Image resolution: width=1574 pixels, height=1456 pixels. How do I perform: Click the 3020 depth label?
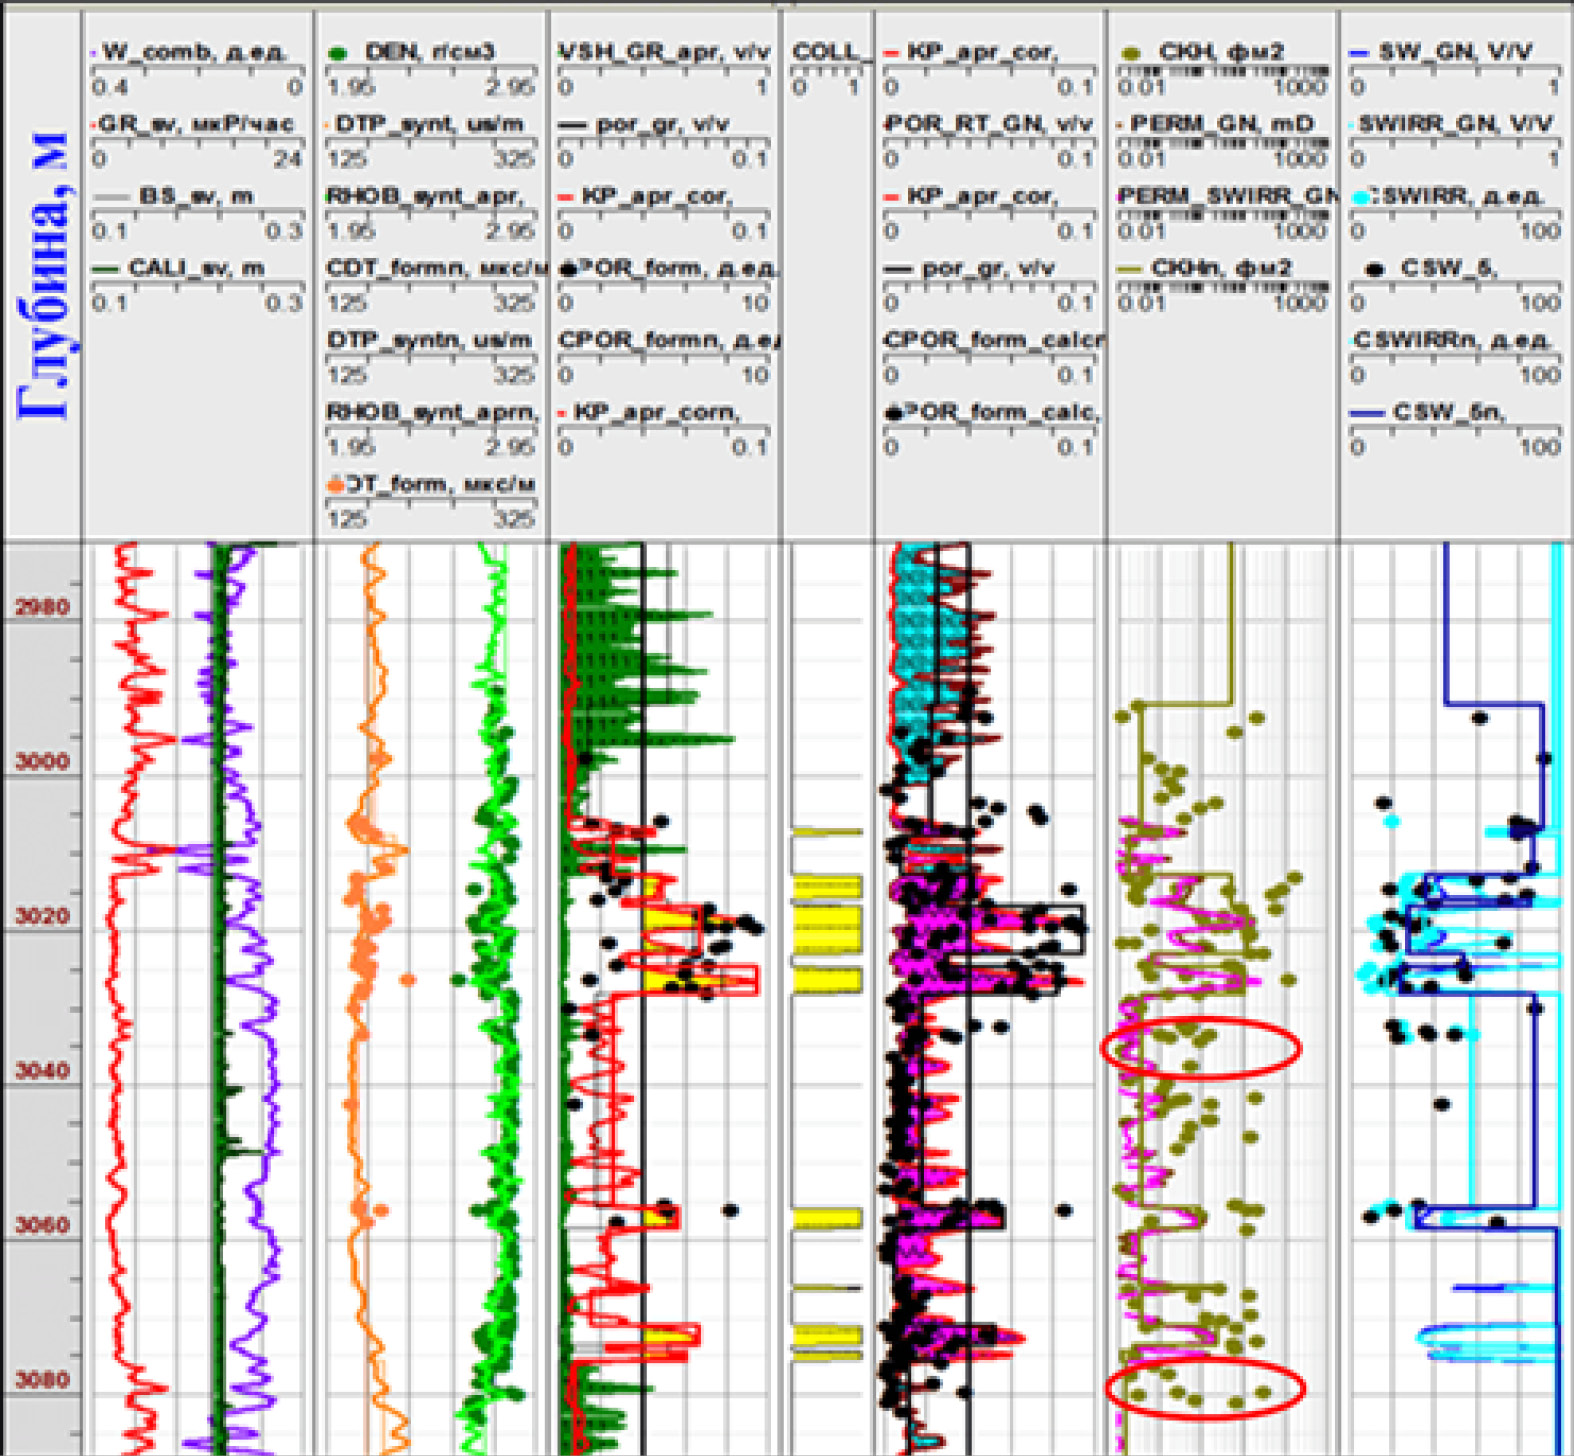pos(42,916)
